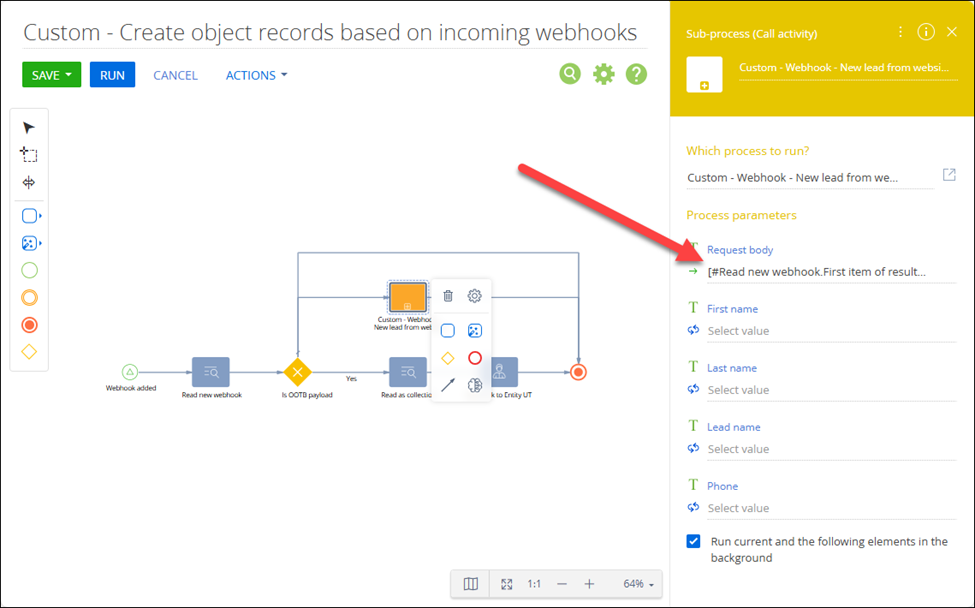
Task: Expand the SAVE button dropdown
Action: [69, 75]
